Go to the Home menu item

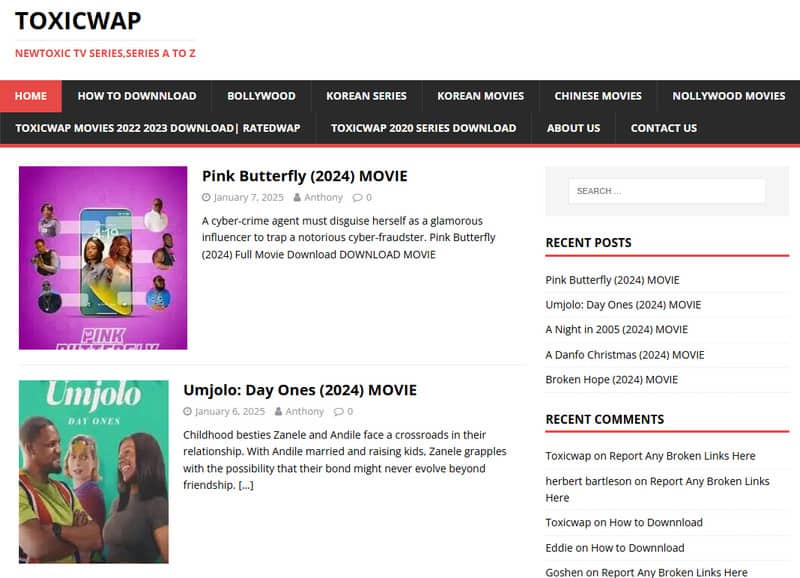[x=31, y=96]
